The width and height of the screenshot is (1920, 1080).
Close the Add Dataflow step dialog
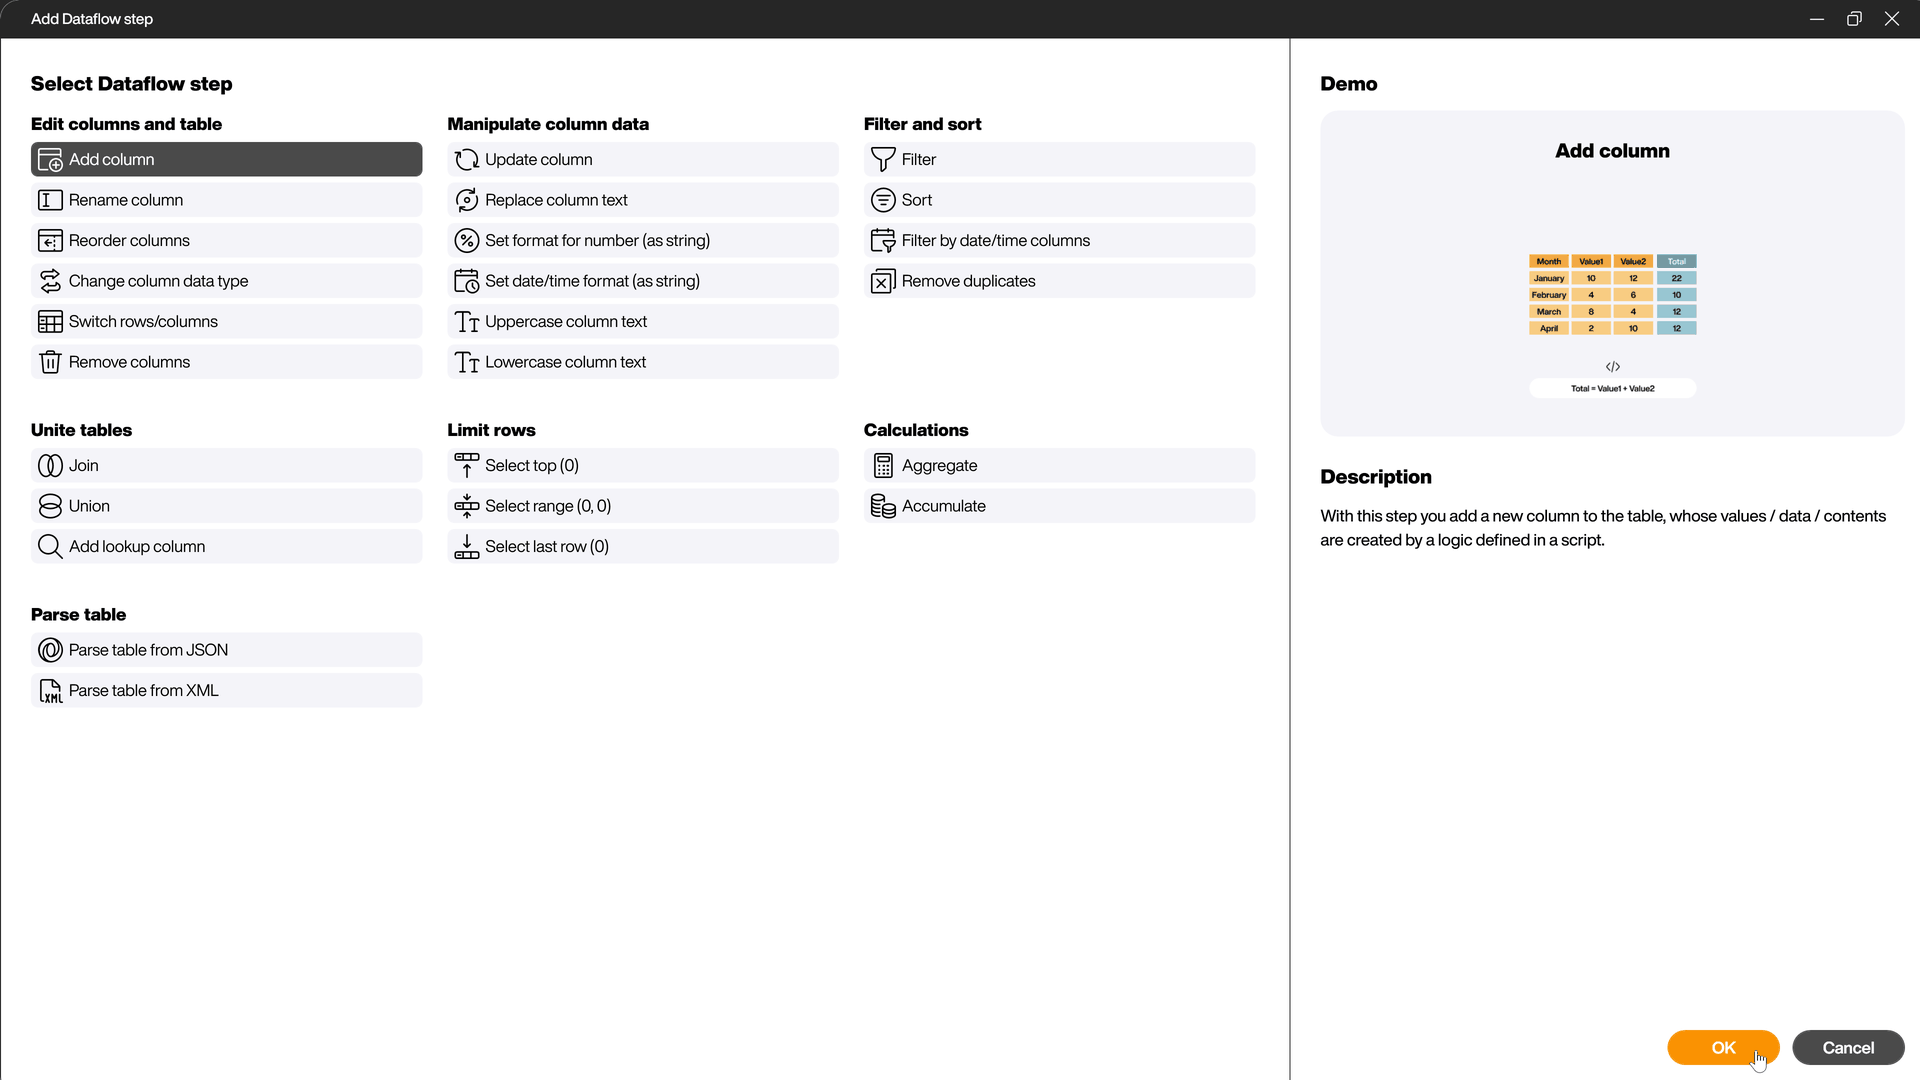click(1892, 19)
